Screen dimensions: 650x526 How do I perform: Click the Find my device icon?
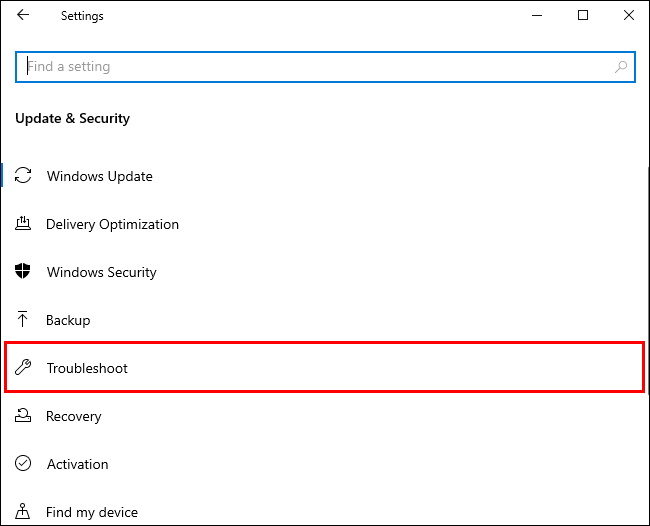[x=23, y=512]
